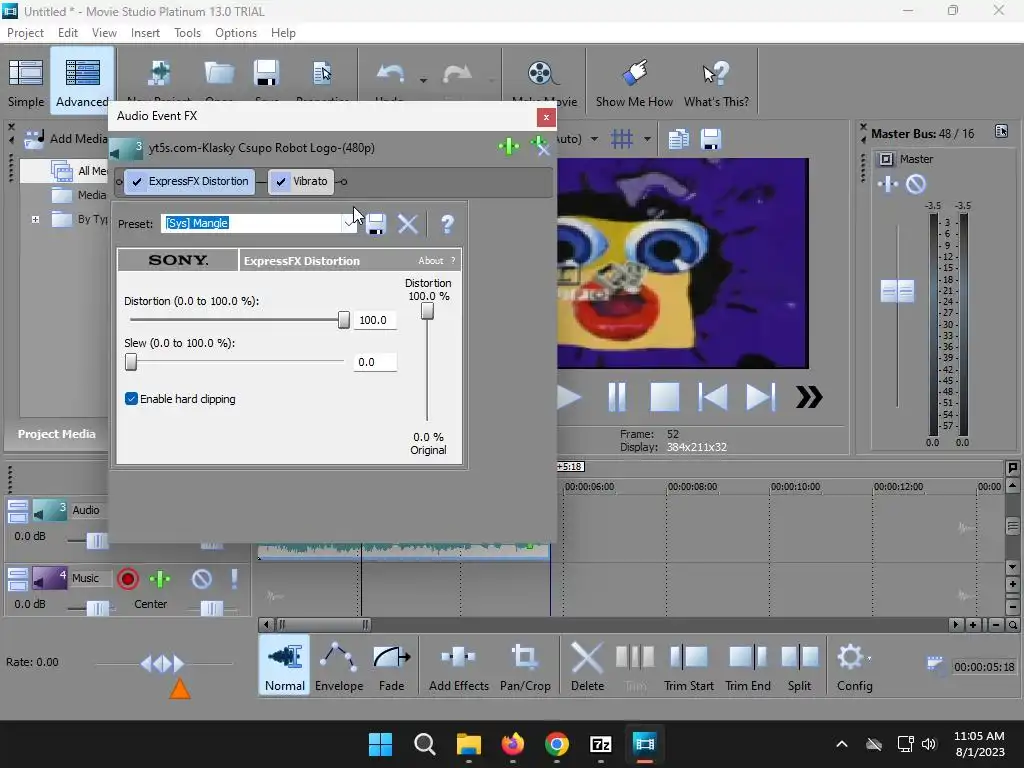Click the Redo arrow icon
The width and height of the screenshot is (1024, 768).
point(457,74)
